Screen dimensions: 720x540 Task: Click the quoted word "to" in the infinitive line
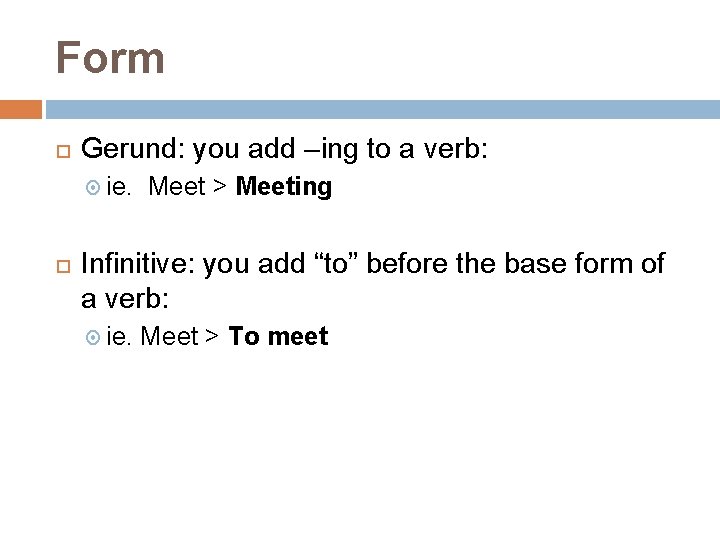pos(336,263)
